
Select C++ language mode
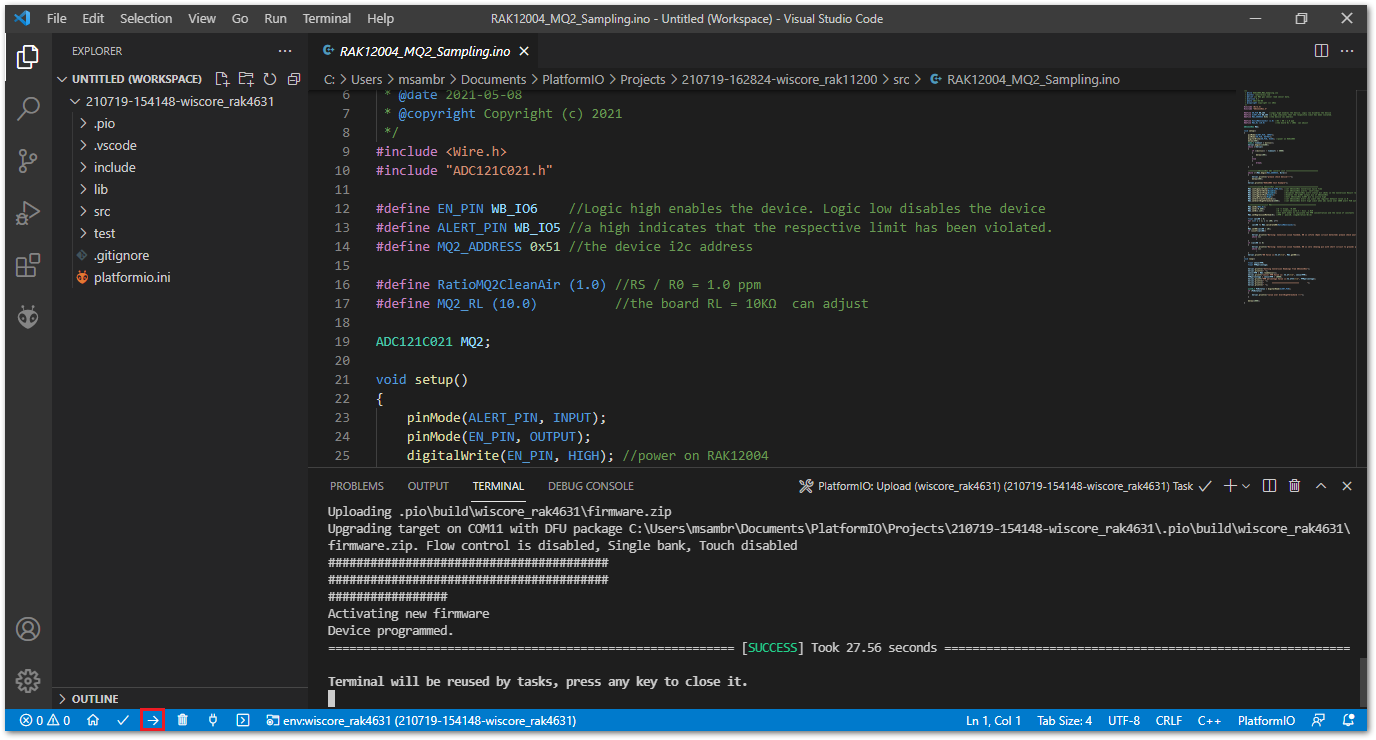[1210, 720]
